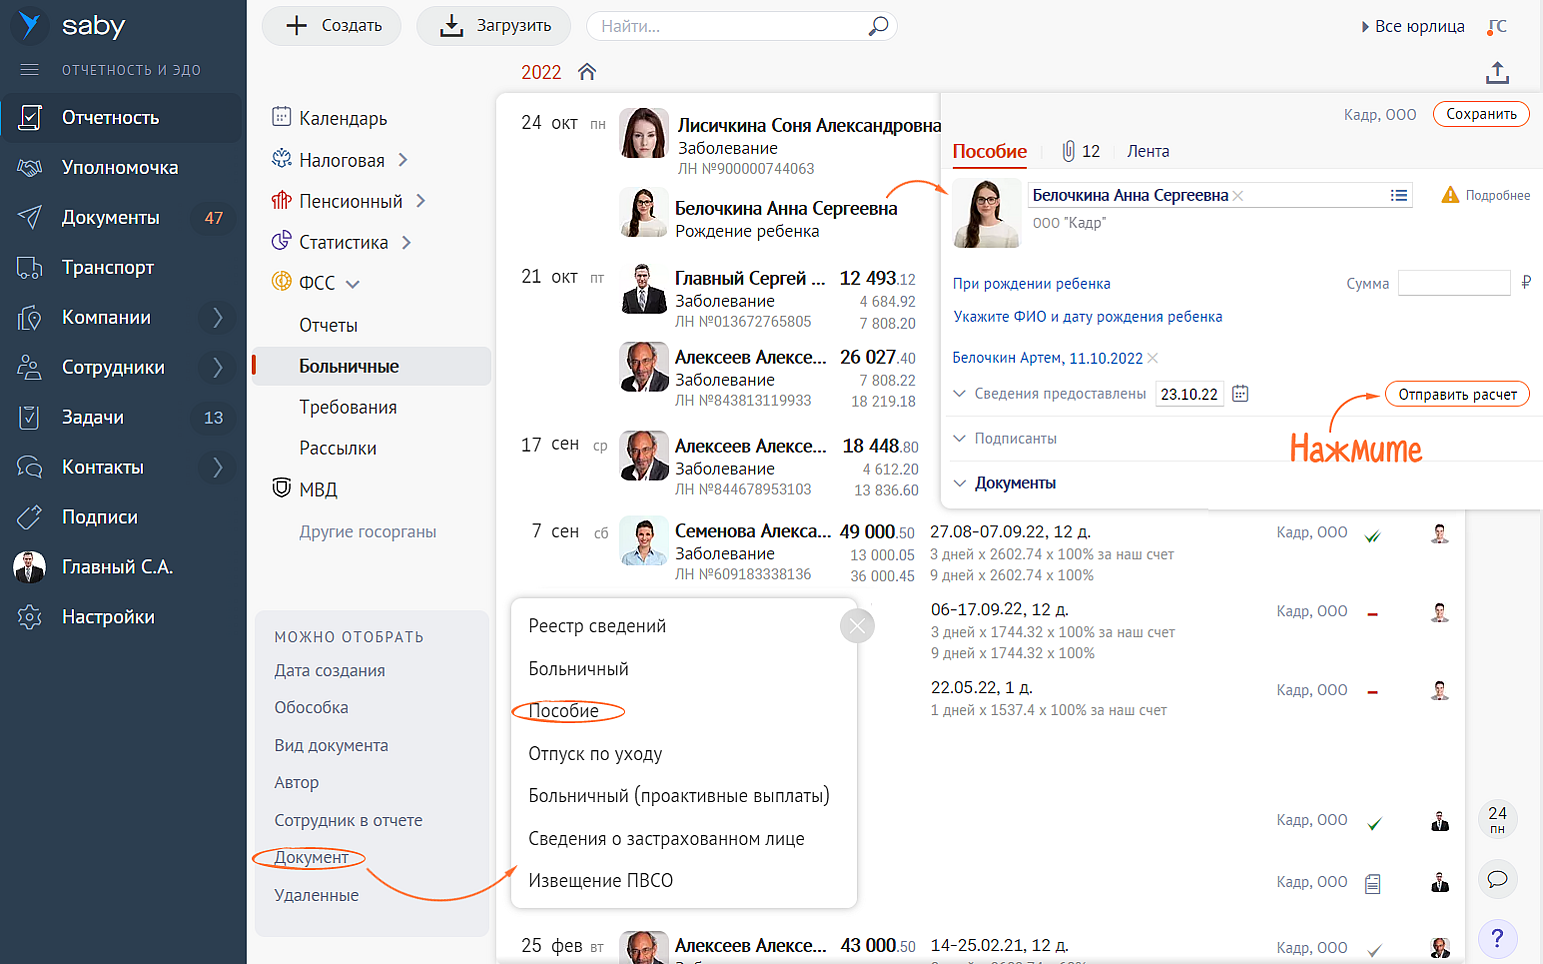Open the chat speech bubble icon
Viewport: 1543px width, 964px height.
pos(1497,879)
